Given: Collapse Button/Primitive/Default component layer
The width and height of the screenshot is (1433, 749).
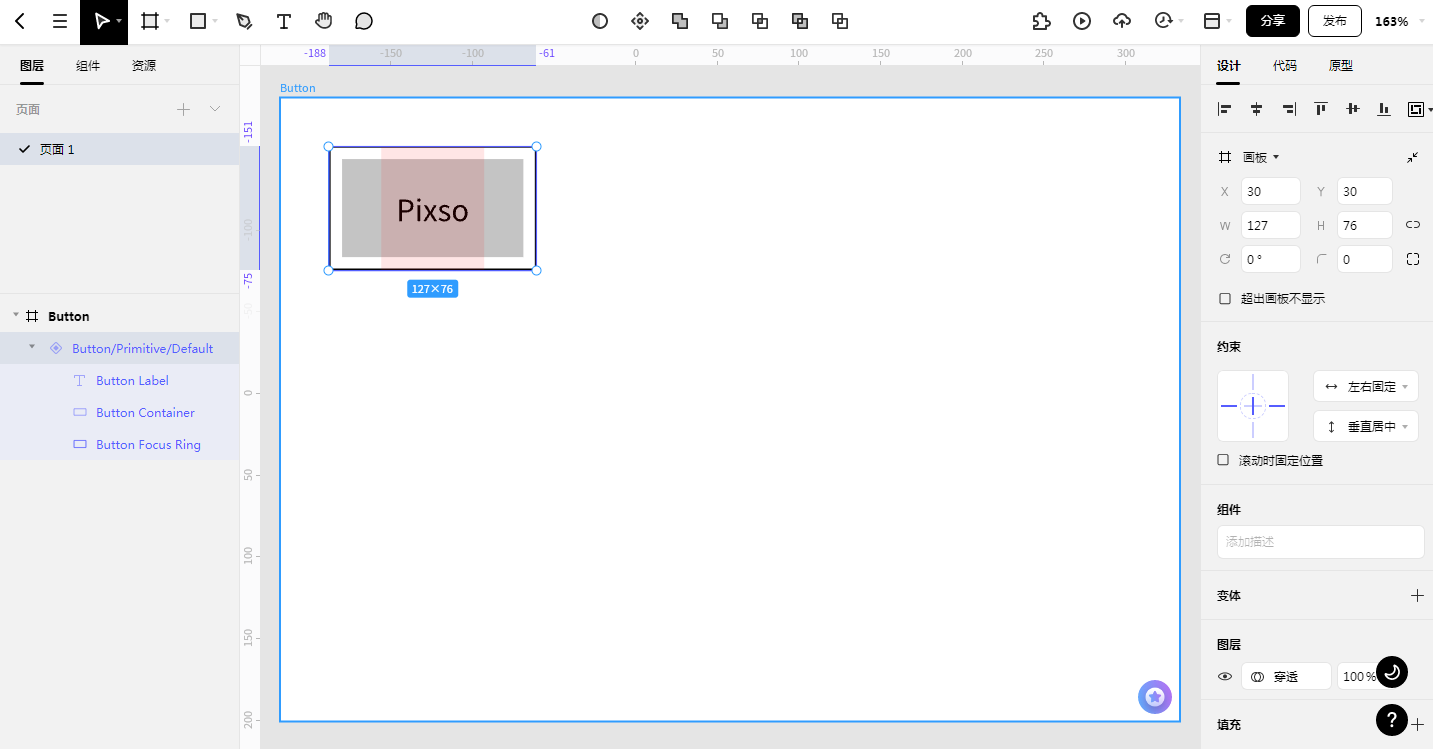Looking at the screenshot, I should (x=32, y=347).
